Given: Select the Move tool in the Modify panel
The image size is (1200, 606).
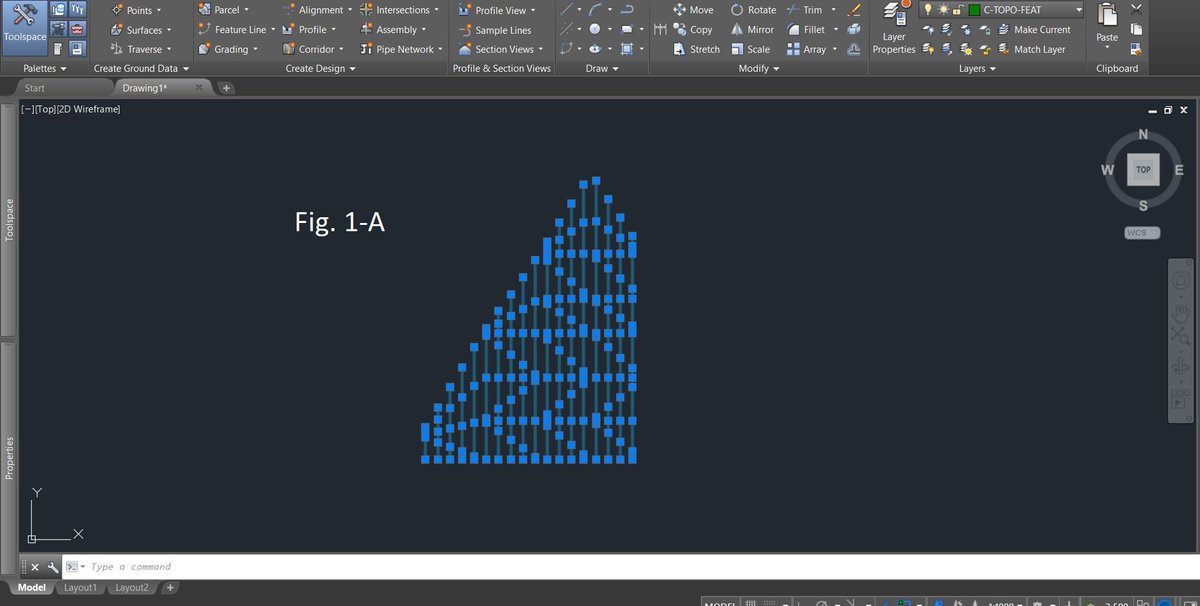Looking at the screenshot, I should click(693, 9).
